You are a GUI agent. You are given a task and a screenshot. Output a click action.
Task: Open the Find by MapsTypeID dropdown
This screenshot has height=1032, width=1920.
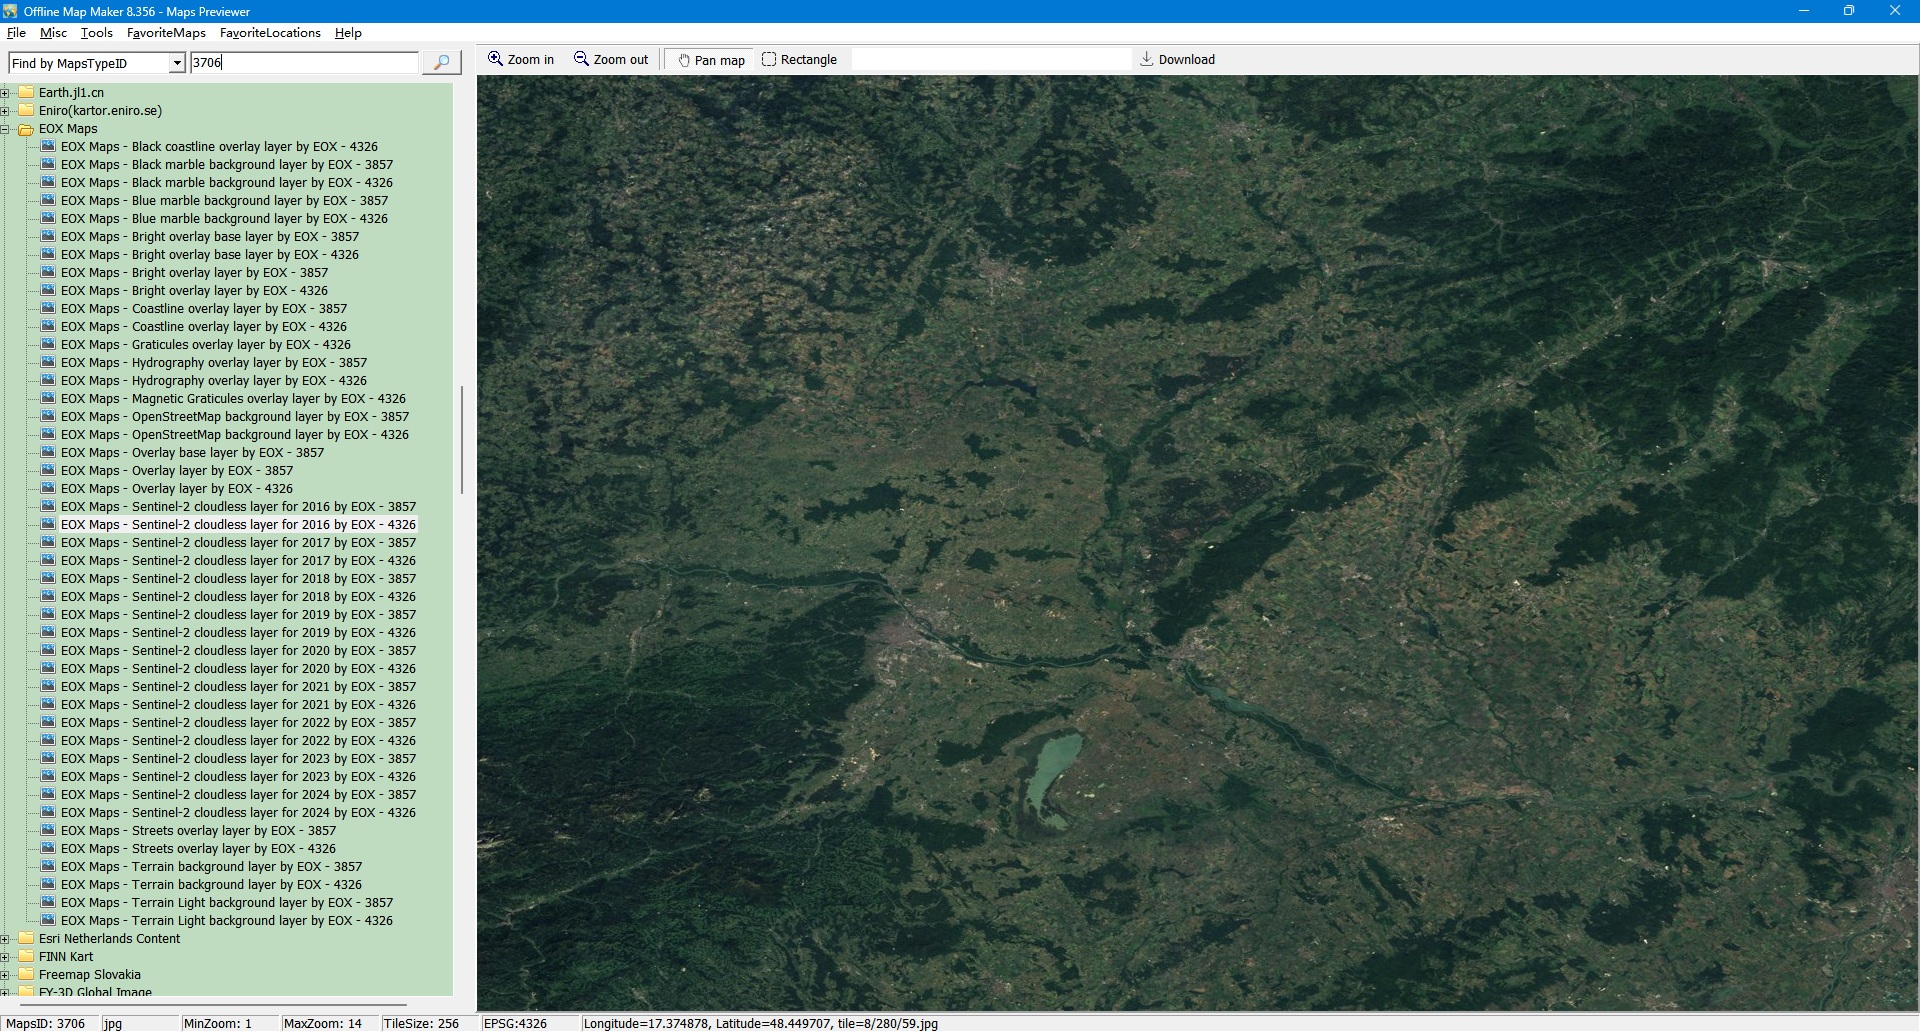[x=177, y=63]
